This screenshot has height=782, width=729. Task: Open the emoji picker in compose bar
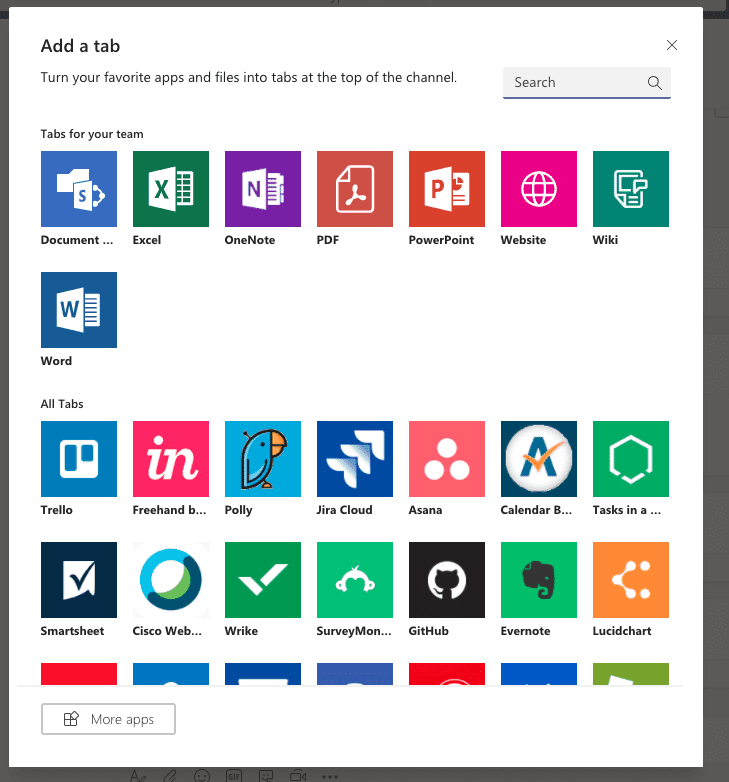[x=202, y=776]
